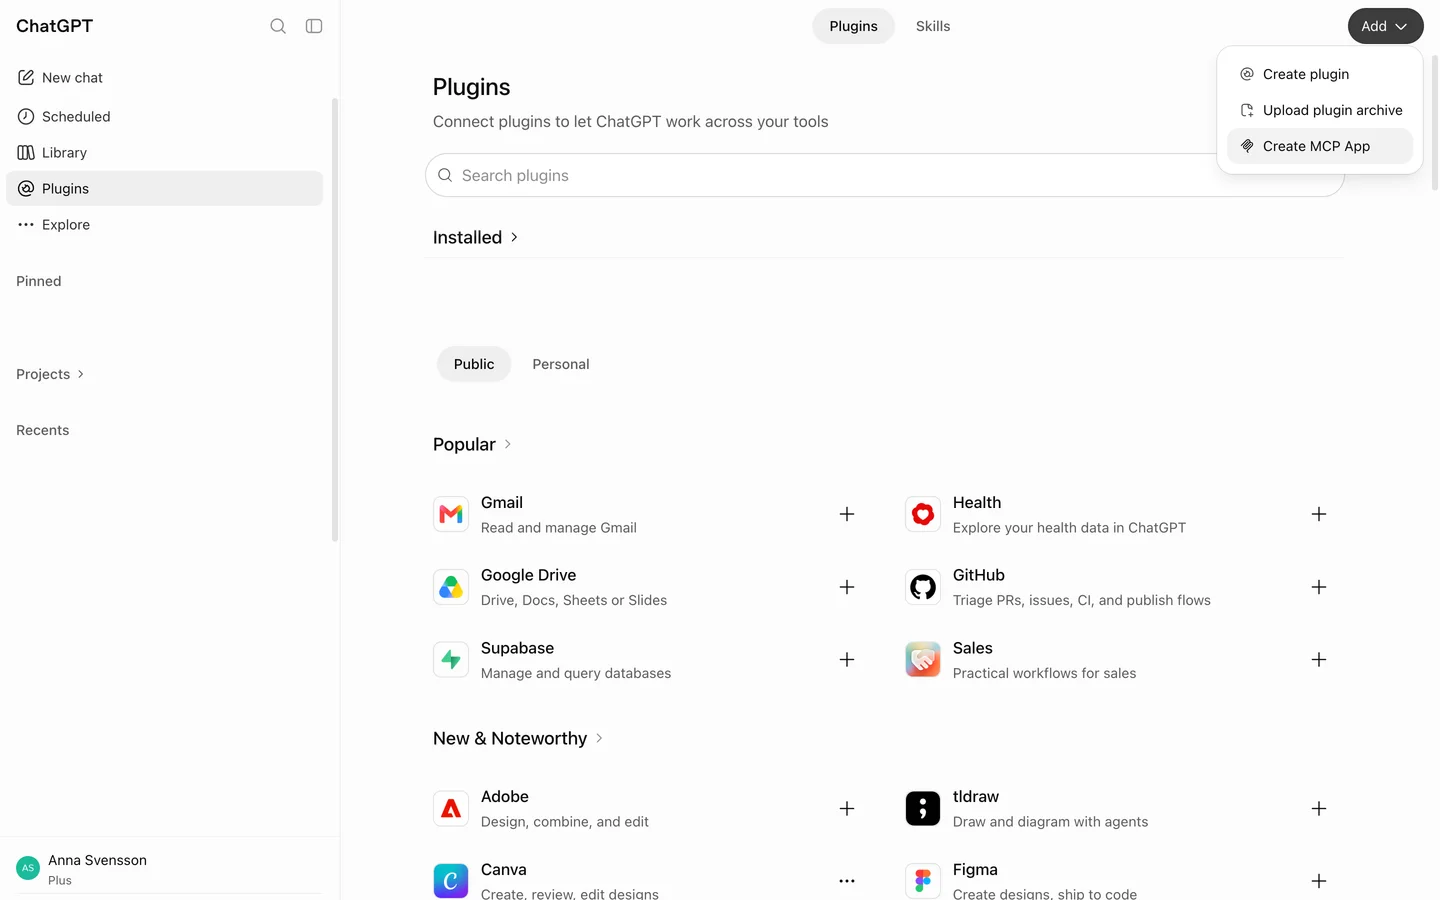This screenshot has width=1440, height=900.
Task: Click the Search plugins input field
Action: (x=884, y=175)
